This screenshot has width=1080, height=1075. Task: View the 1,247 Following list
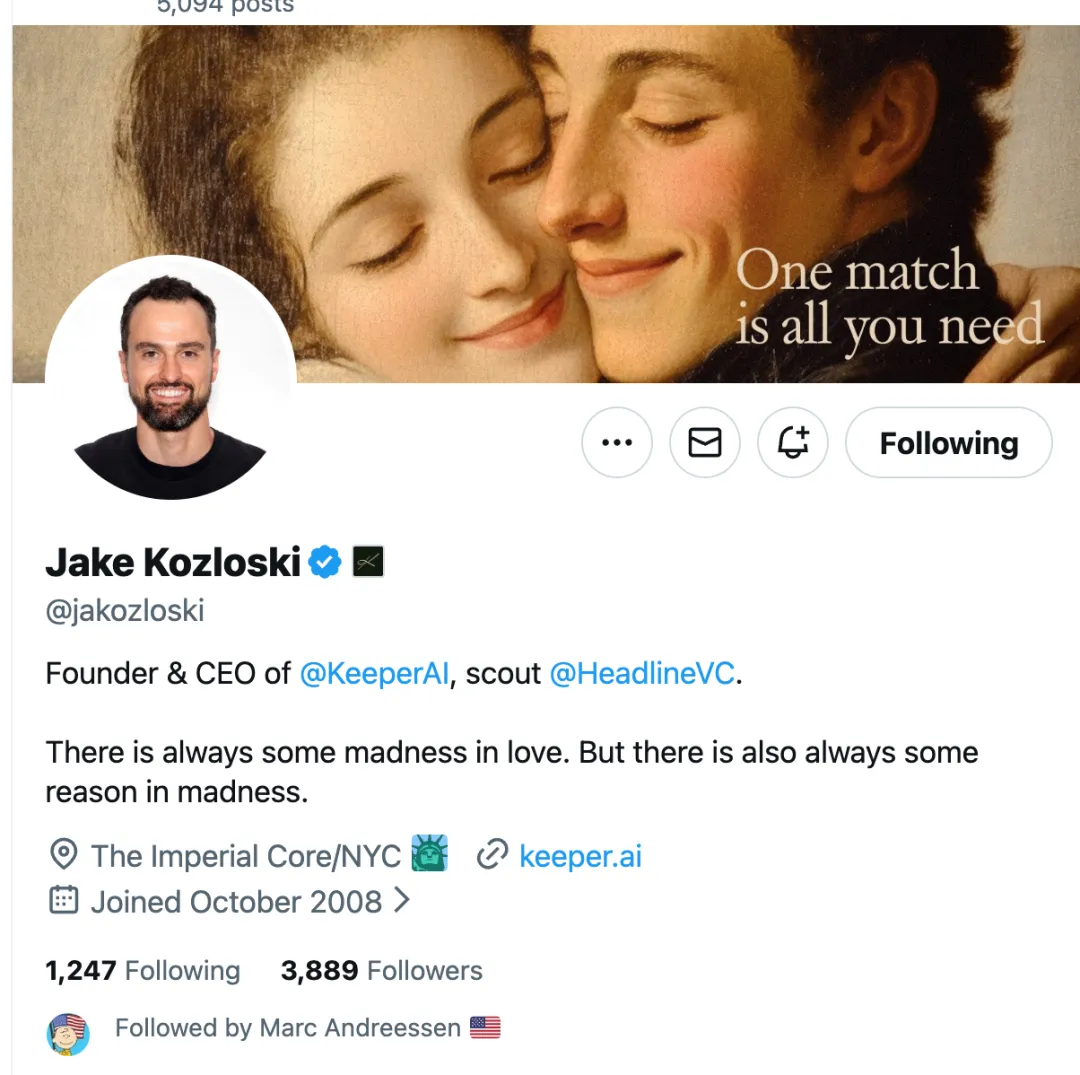tap(143, 970)
